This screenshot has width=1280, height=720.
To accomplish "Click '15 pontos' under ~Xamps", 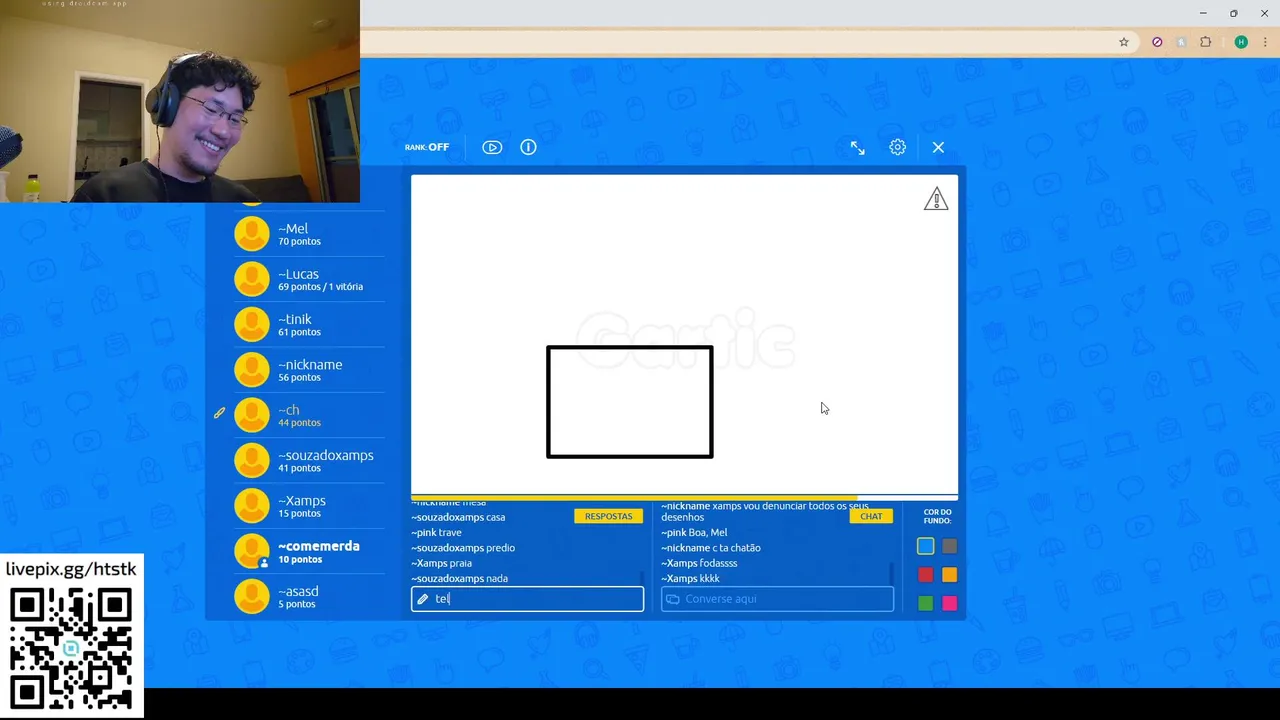I will pyautogui.click(x=299, y=514).
